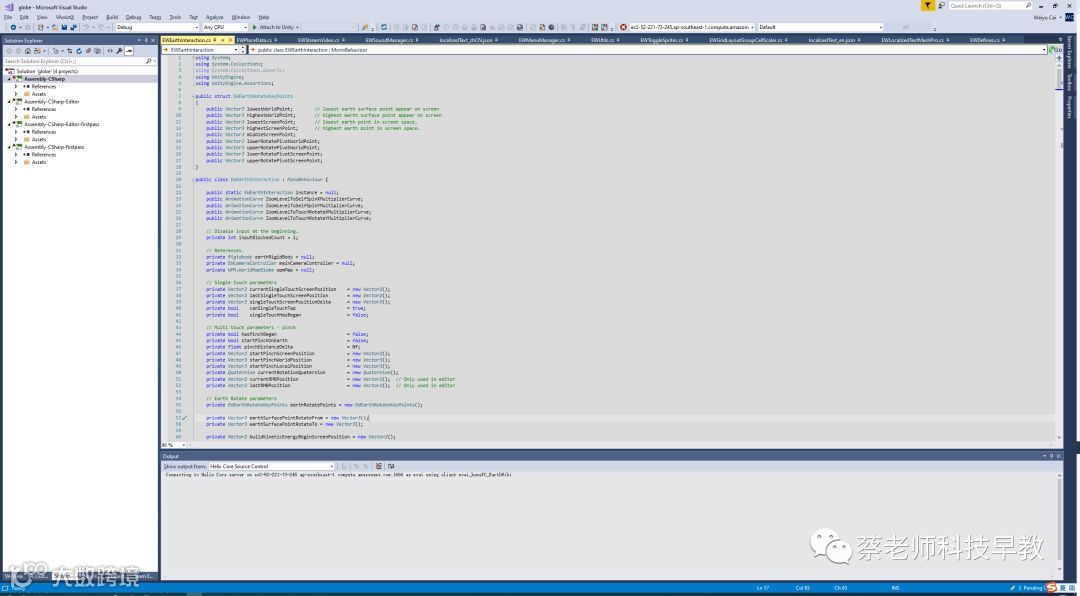Click the Solution Explorer search field
The height and width of the screenshot is (596, 1080).
click(x=78, y=61)
